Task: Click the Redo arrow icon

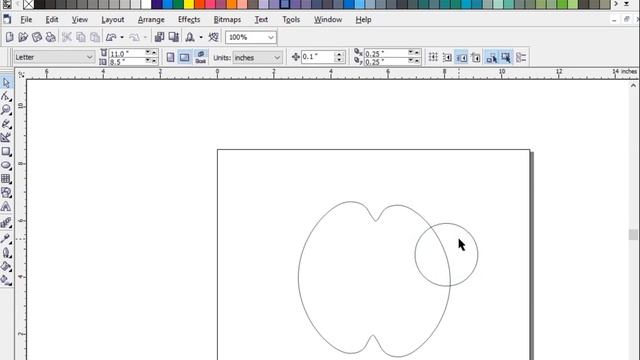Action: 134,37
